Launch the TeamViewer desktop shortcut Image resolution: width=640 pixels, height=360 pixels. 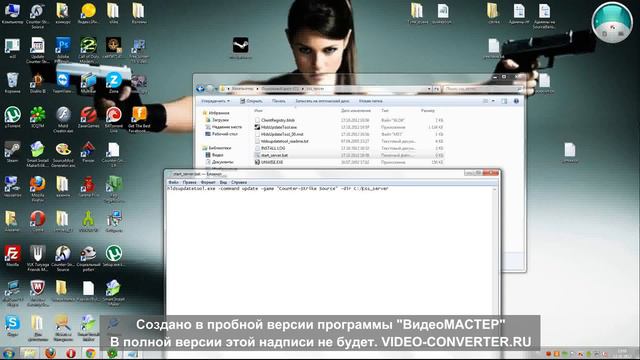point(63,82)
